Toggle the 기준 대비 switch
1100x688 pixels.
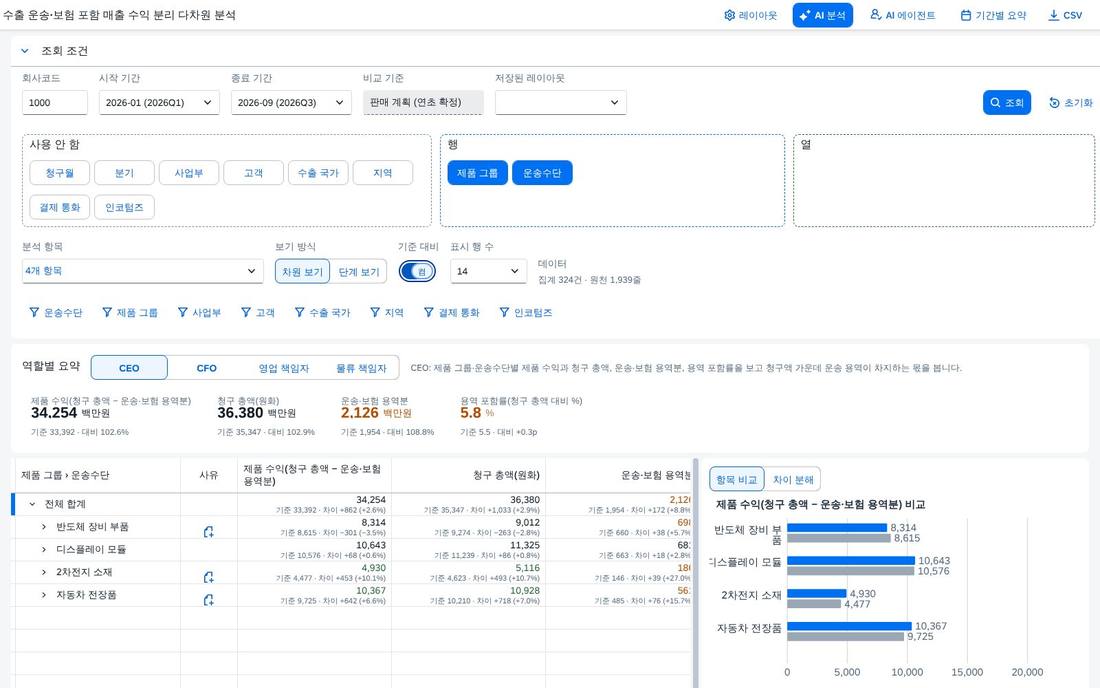[417, 271]
